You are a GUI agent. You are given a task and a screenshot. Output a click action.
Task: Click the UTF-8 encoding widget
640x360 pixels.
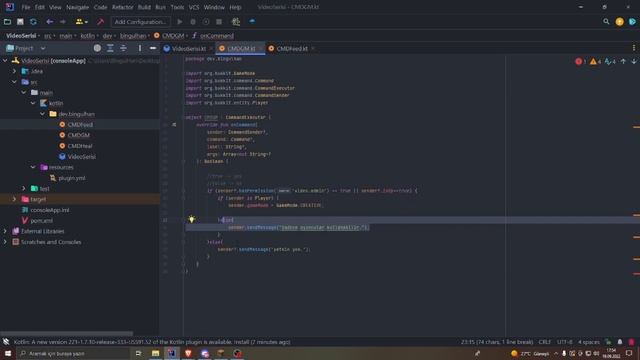click(x=564, y=342)
